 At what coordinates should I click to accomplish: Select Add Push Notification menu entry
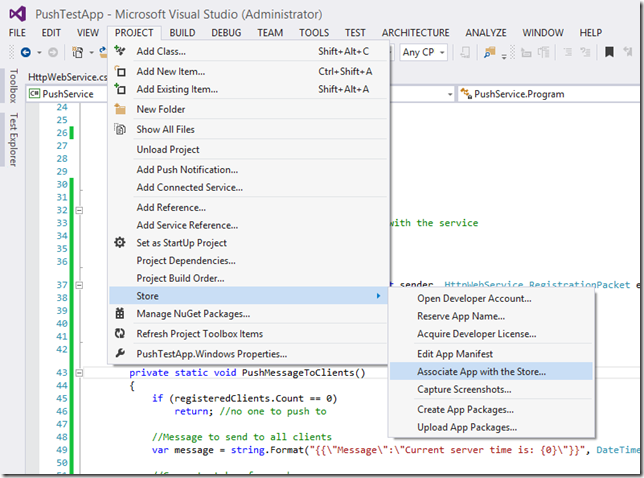tap(248, 170)
